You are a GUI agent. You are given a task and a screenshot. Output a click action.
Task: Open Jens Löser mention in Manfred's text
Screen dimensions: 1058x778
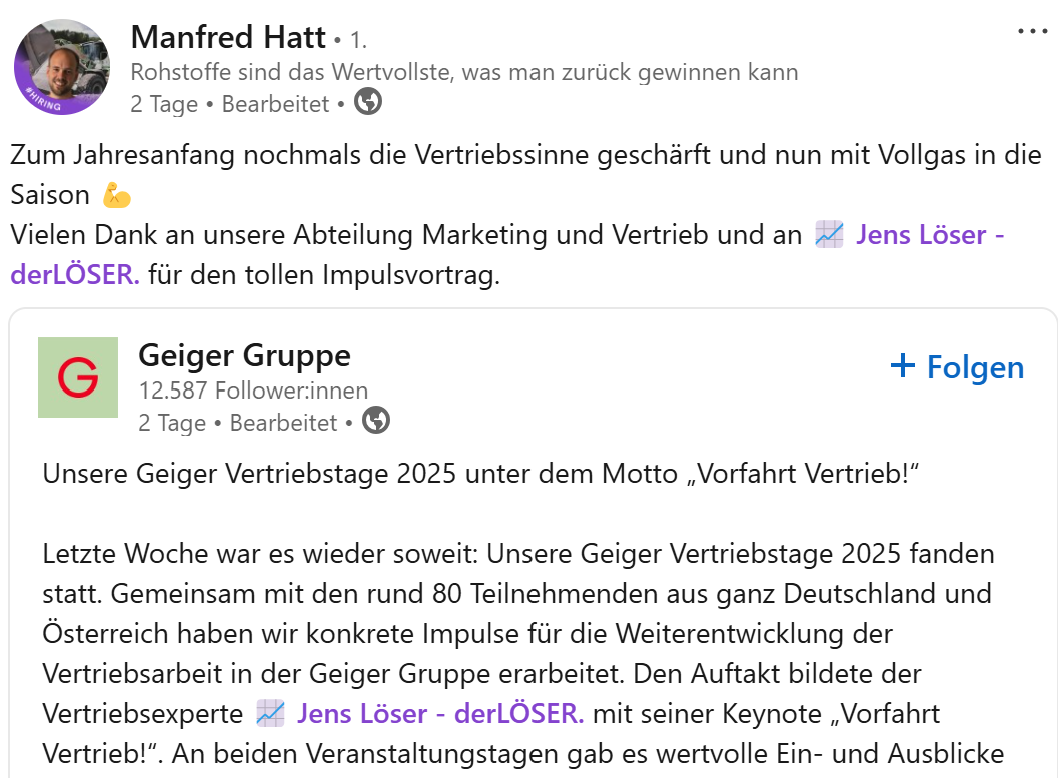click(930, 235)
